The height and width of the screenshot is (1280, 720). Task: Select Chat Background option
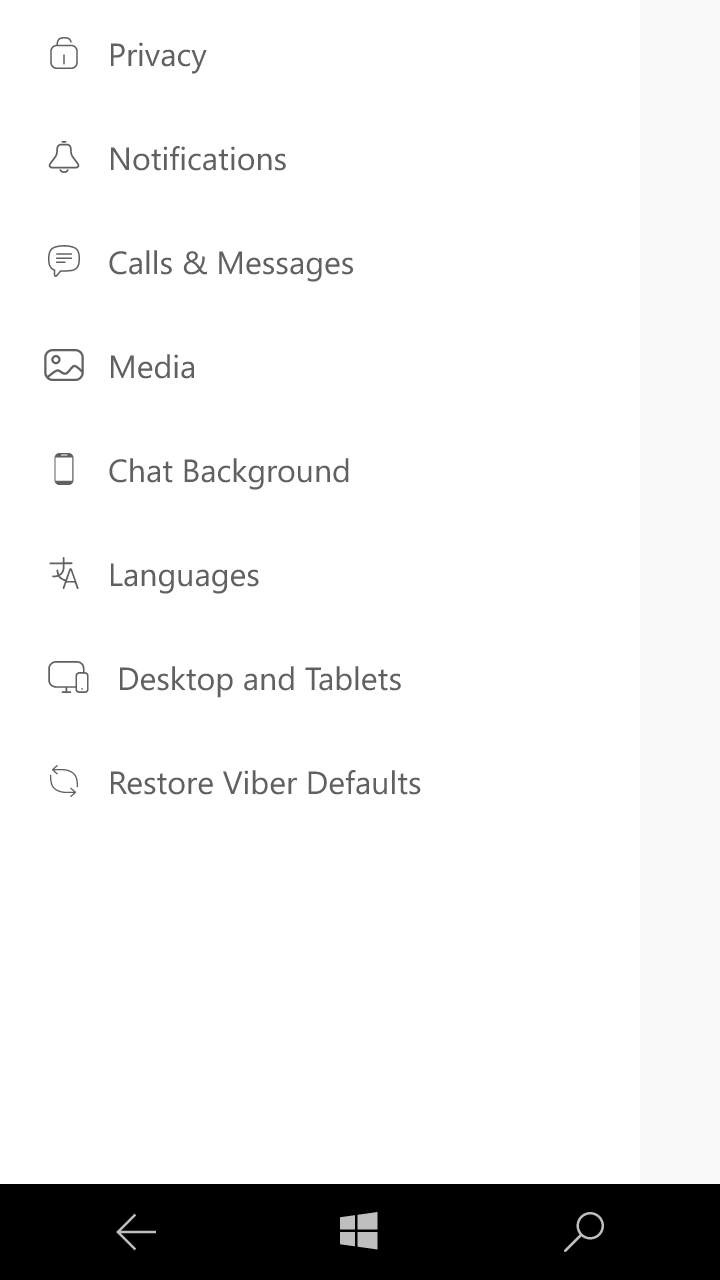(x=229, y=471)
